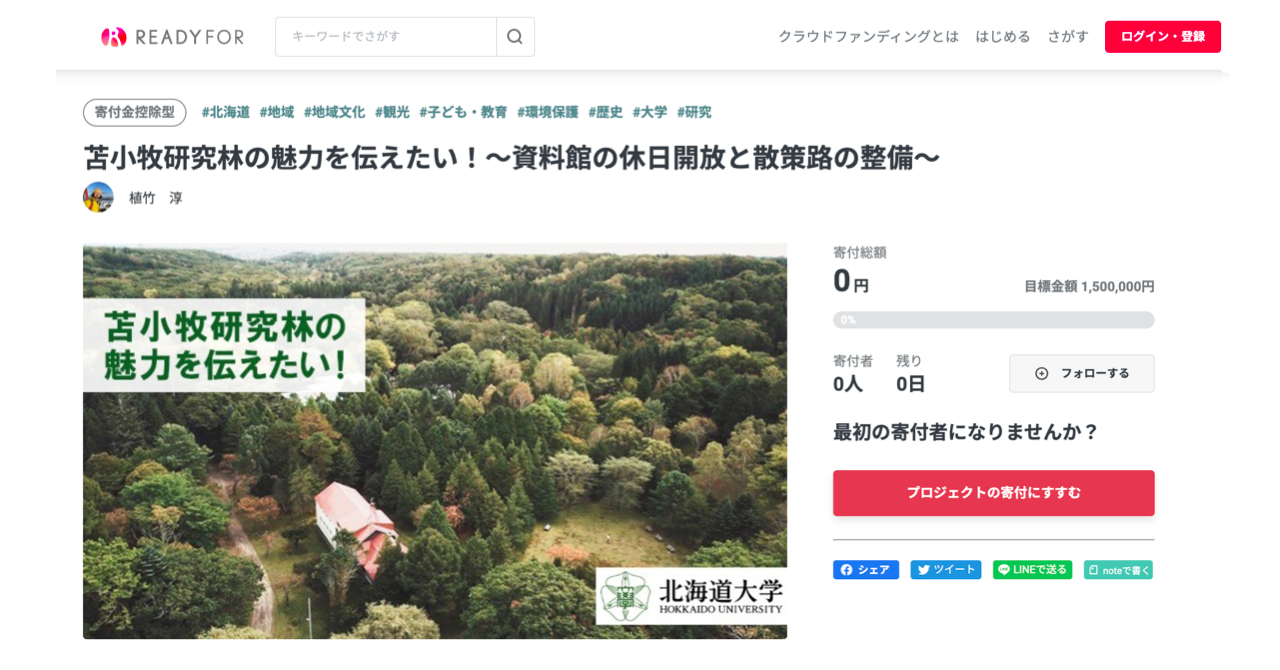The width and height of the screenshot is (1280, 670).
Task: Open the はじめる menu item
Action: [1003, 37]
